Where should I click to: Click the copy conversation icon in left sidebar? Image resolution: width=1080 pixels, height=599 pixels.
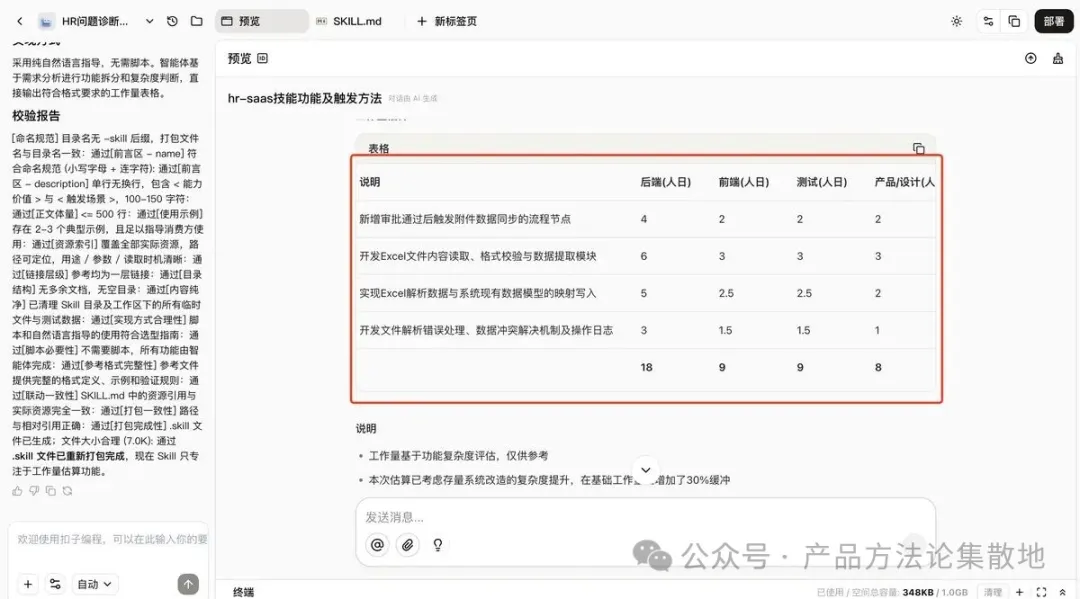50,490
